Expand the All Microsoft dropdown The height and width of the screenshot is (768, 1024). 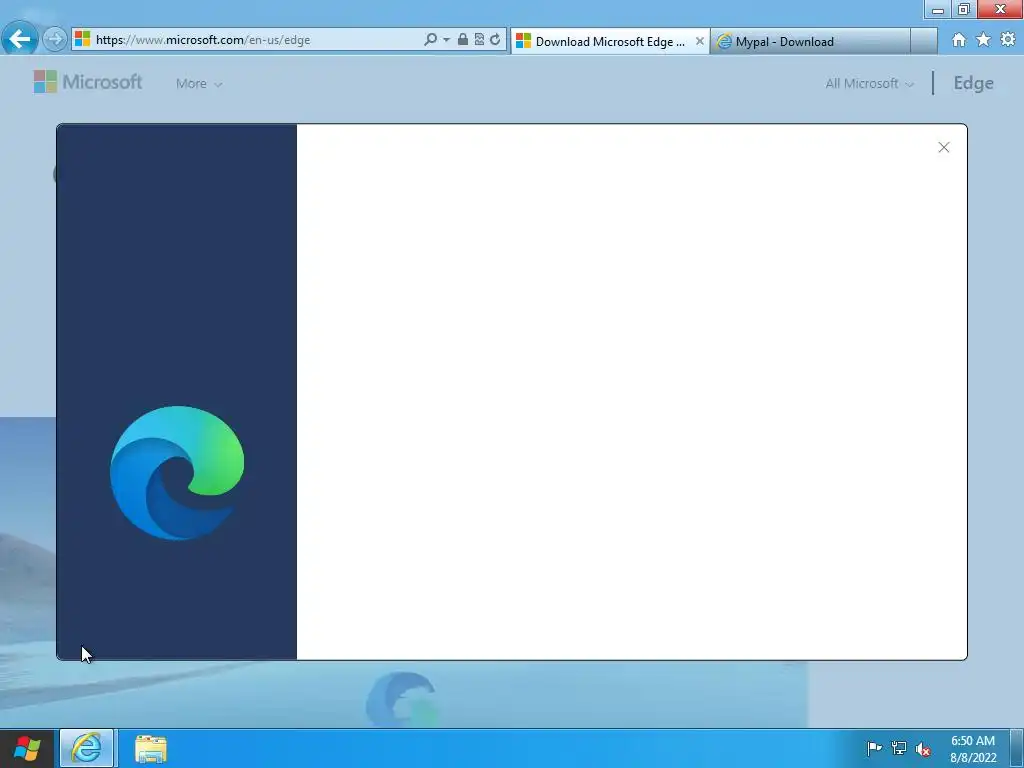coord(869,84)
